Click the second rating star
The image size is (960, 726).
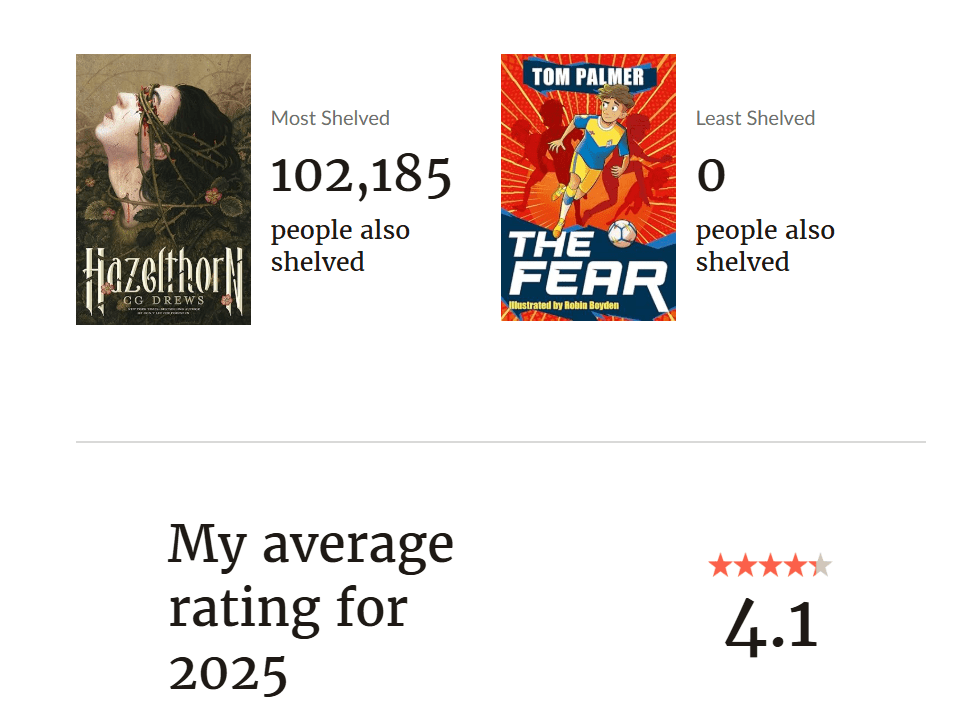(x=744, y=566)
